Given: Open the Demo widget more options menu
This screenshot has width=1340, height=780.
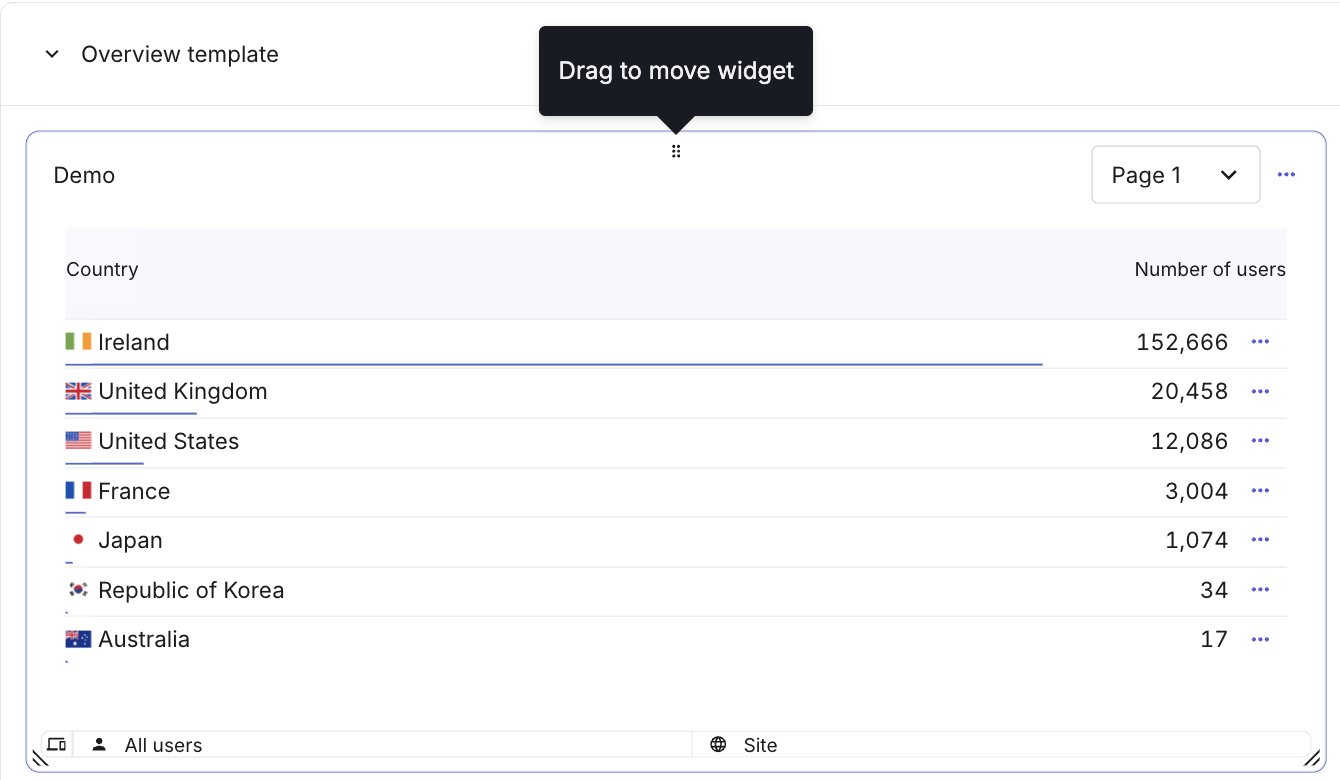Looking at the screenshot, I should click(x=1286, y=175).
